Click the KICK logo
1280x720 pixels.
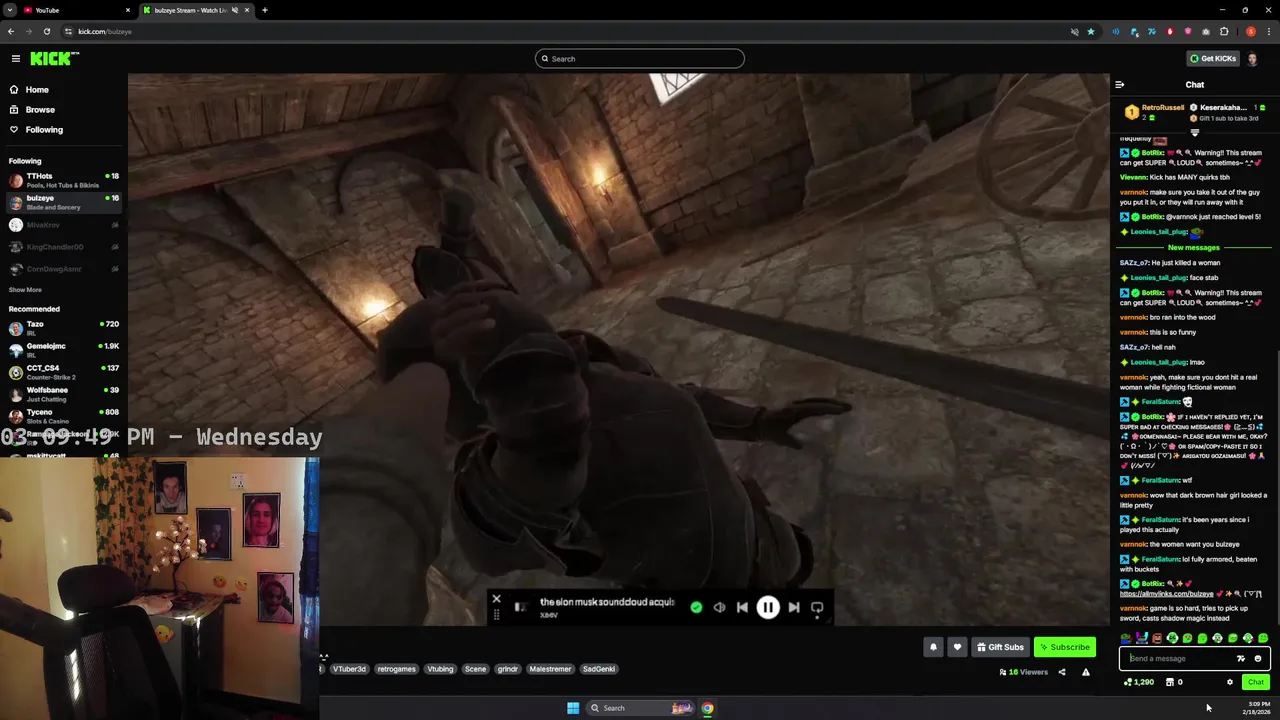[54, 59]
